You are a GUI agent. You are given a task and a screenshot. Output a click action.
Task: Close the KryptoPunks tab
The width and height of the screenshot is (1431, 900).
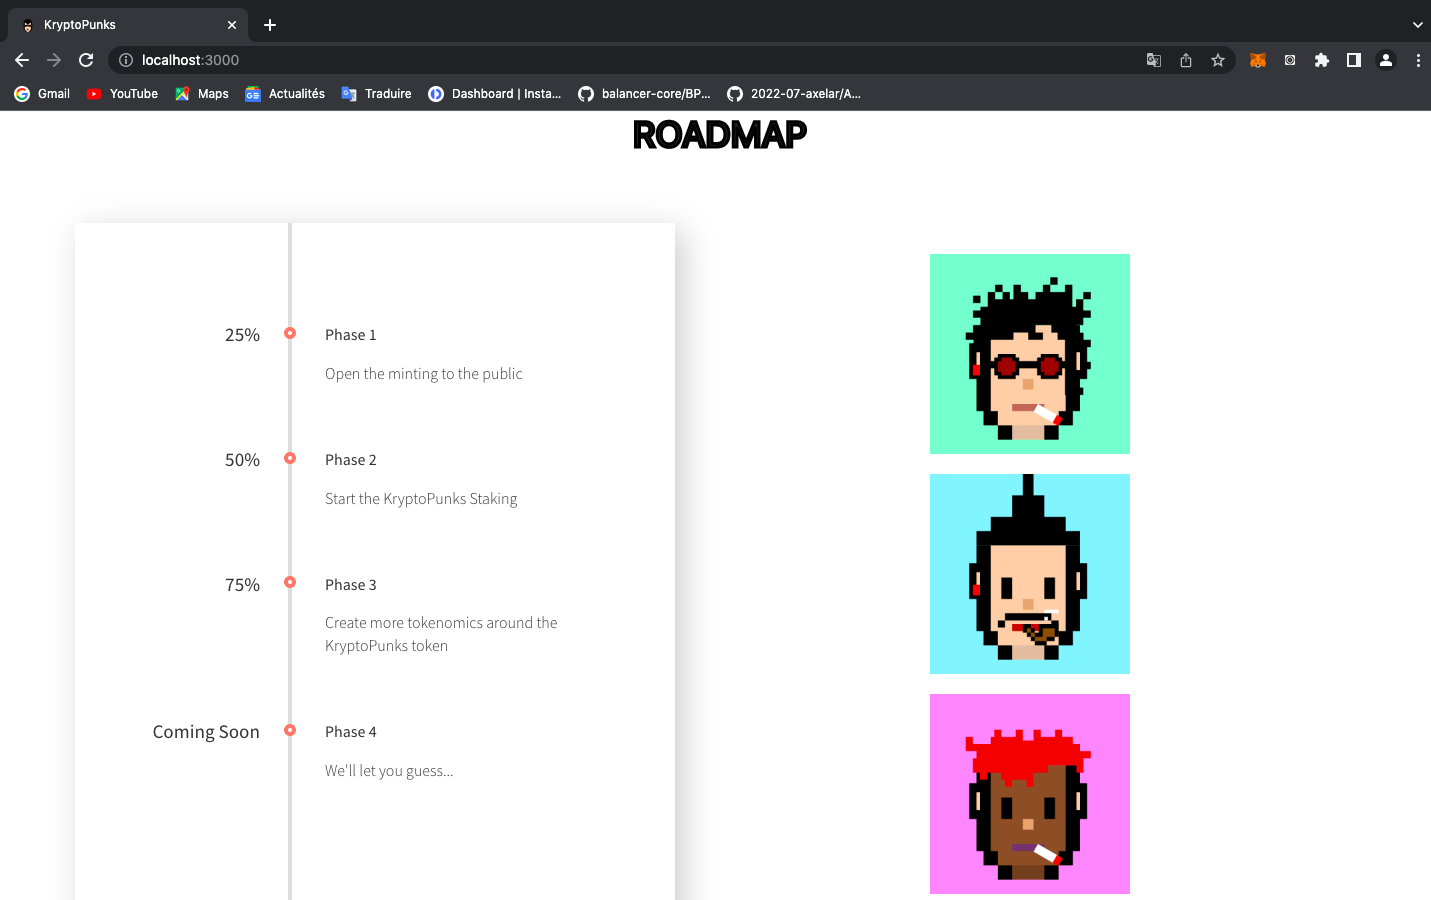(x=232, y=25)
